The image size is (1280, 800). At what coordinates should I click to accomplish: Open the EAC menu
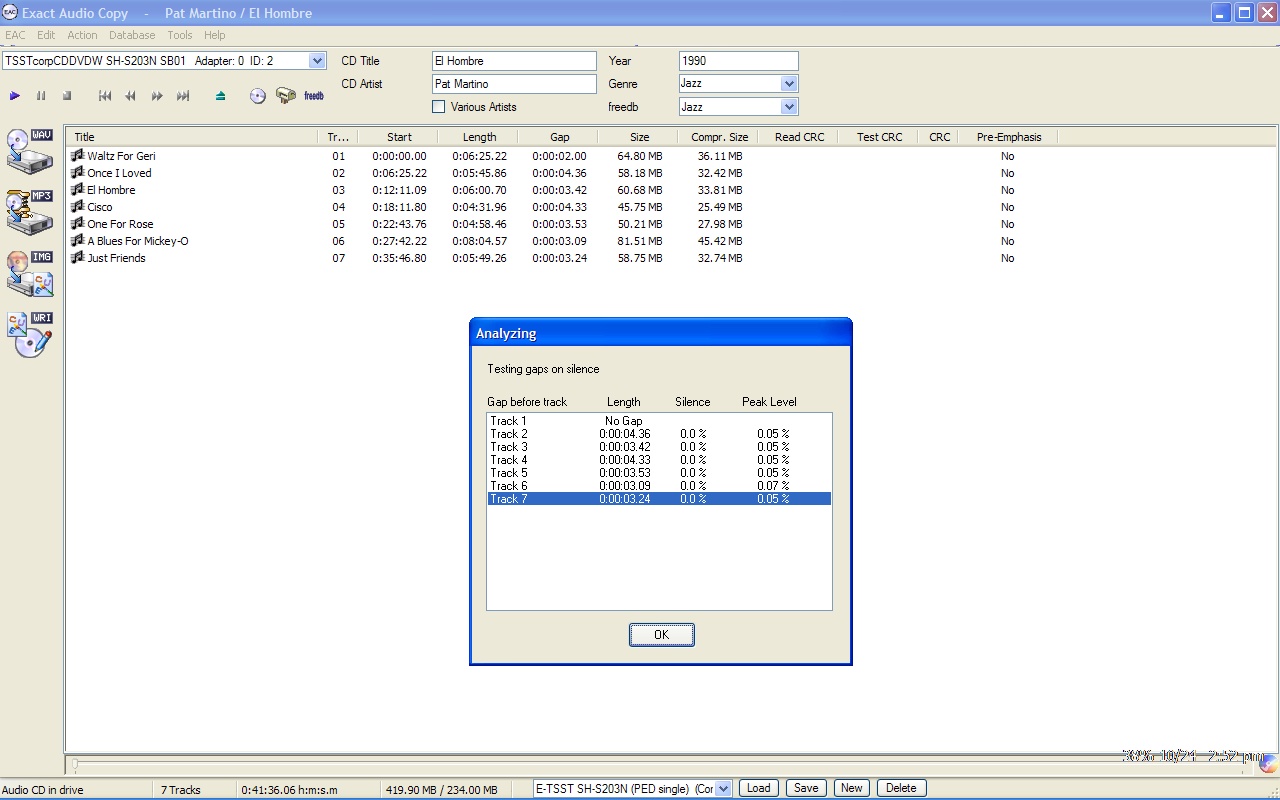15,35
